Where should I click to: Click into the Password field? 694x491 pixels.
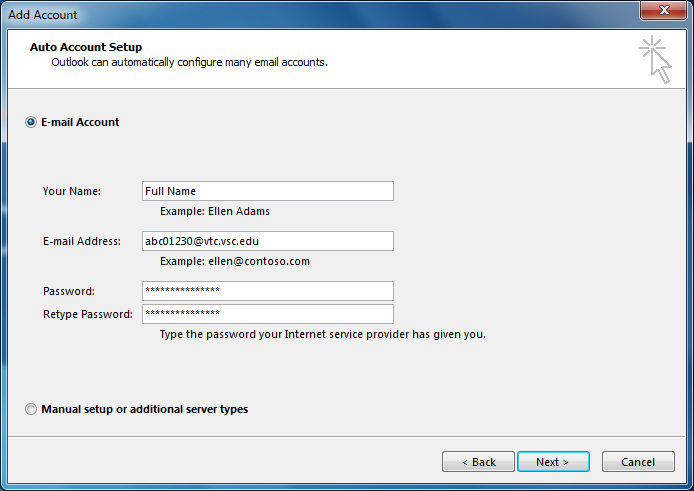[x=268, y=291]
